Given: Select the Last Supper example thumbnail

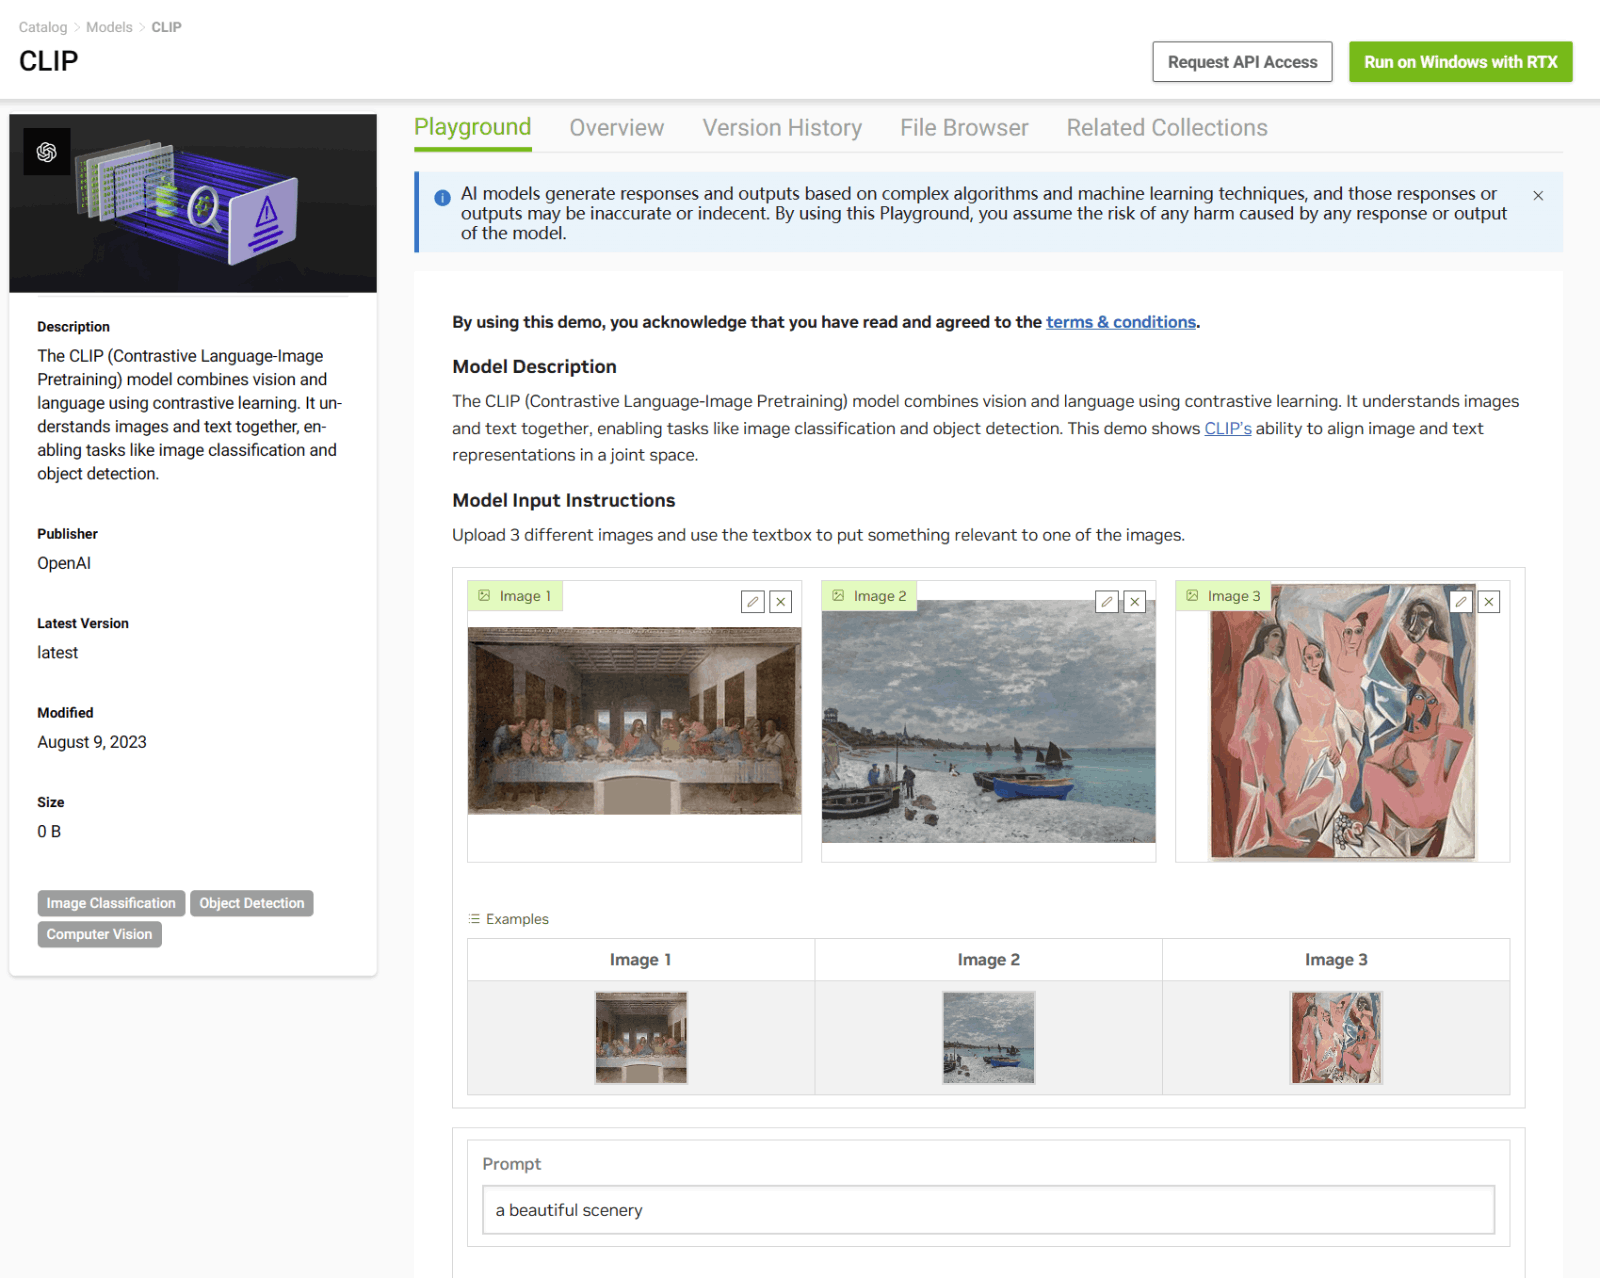Looking at the screenshot, I should click(641, 1037).
